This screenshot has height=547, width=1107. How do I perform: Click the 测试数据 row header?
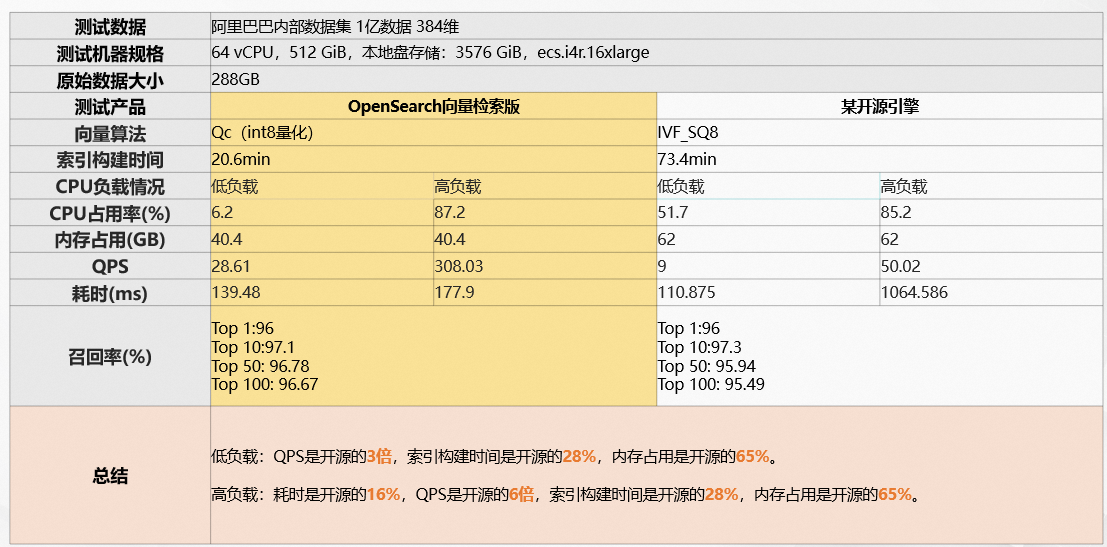(x=110, y=27)
